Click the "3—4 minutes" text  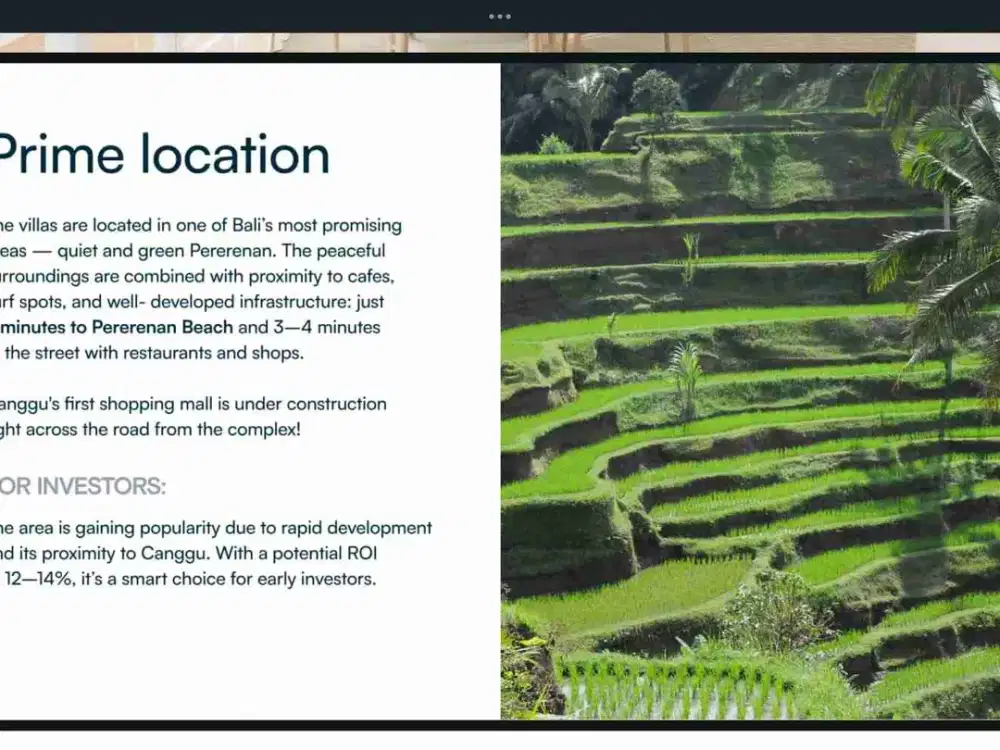click(x=327, y=327)
